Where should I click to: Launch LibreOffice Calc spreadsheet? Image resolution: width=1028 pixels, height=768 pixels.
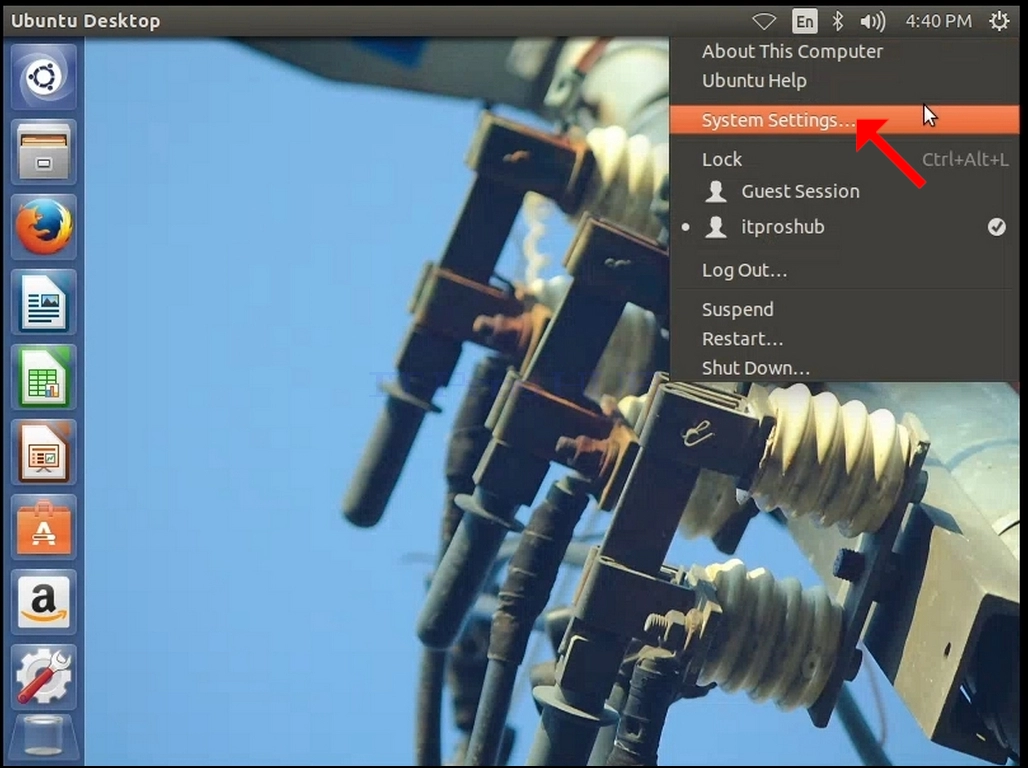[43, 377]
